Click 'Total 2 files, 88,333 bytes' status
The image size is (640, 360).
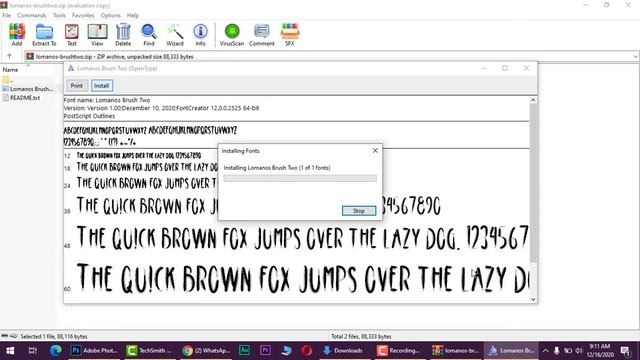pos(361,336)
